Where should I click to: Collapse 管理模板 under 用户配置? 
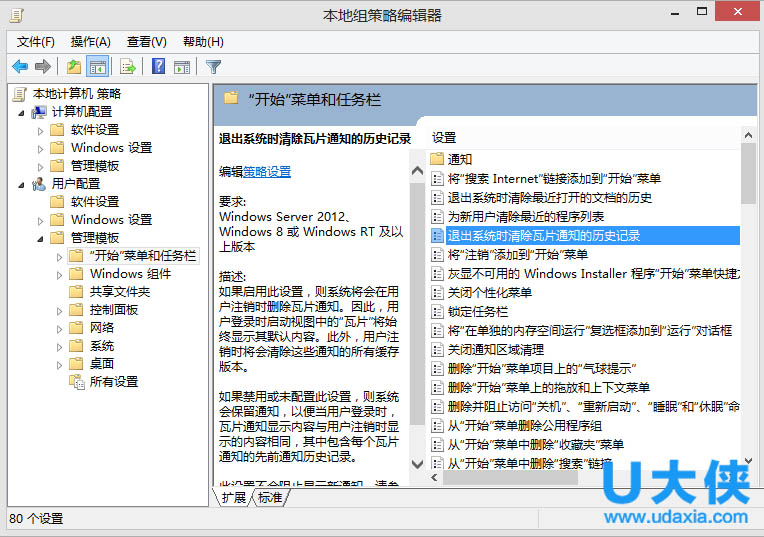tap(40, 239)
